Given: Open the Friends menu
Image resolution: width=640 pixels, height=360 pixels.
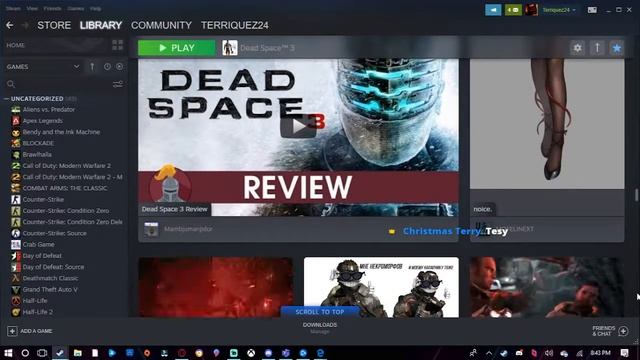Looking at the screenshot, I should tap(52, 8).
